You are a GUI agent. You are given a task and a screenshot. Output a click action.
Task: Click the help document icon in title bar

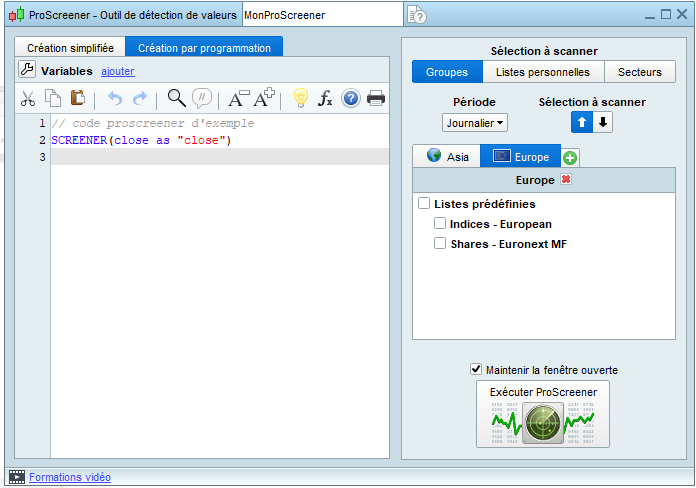click(x=416, y=15)
